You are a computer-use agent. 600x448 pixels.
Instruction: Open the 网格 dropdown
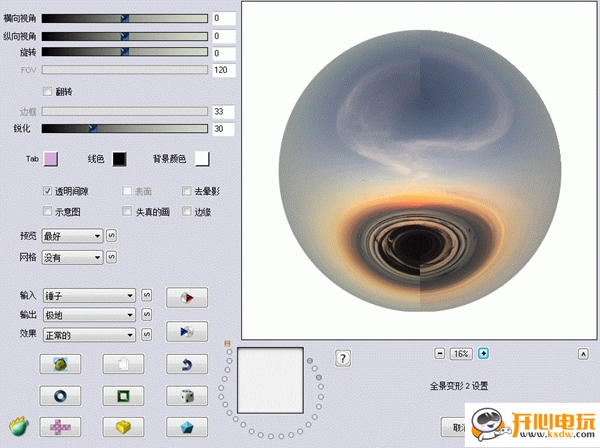point(72,257)
